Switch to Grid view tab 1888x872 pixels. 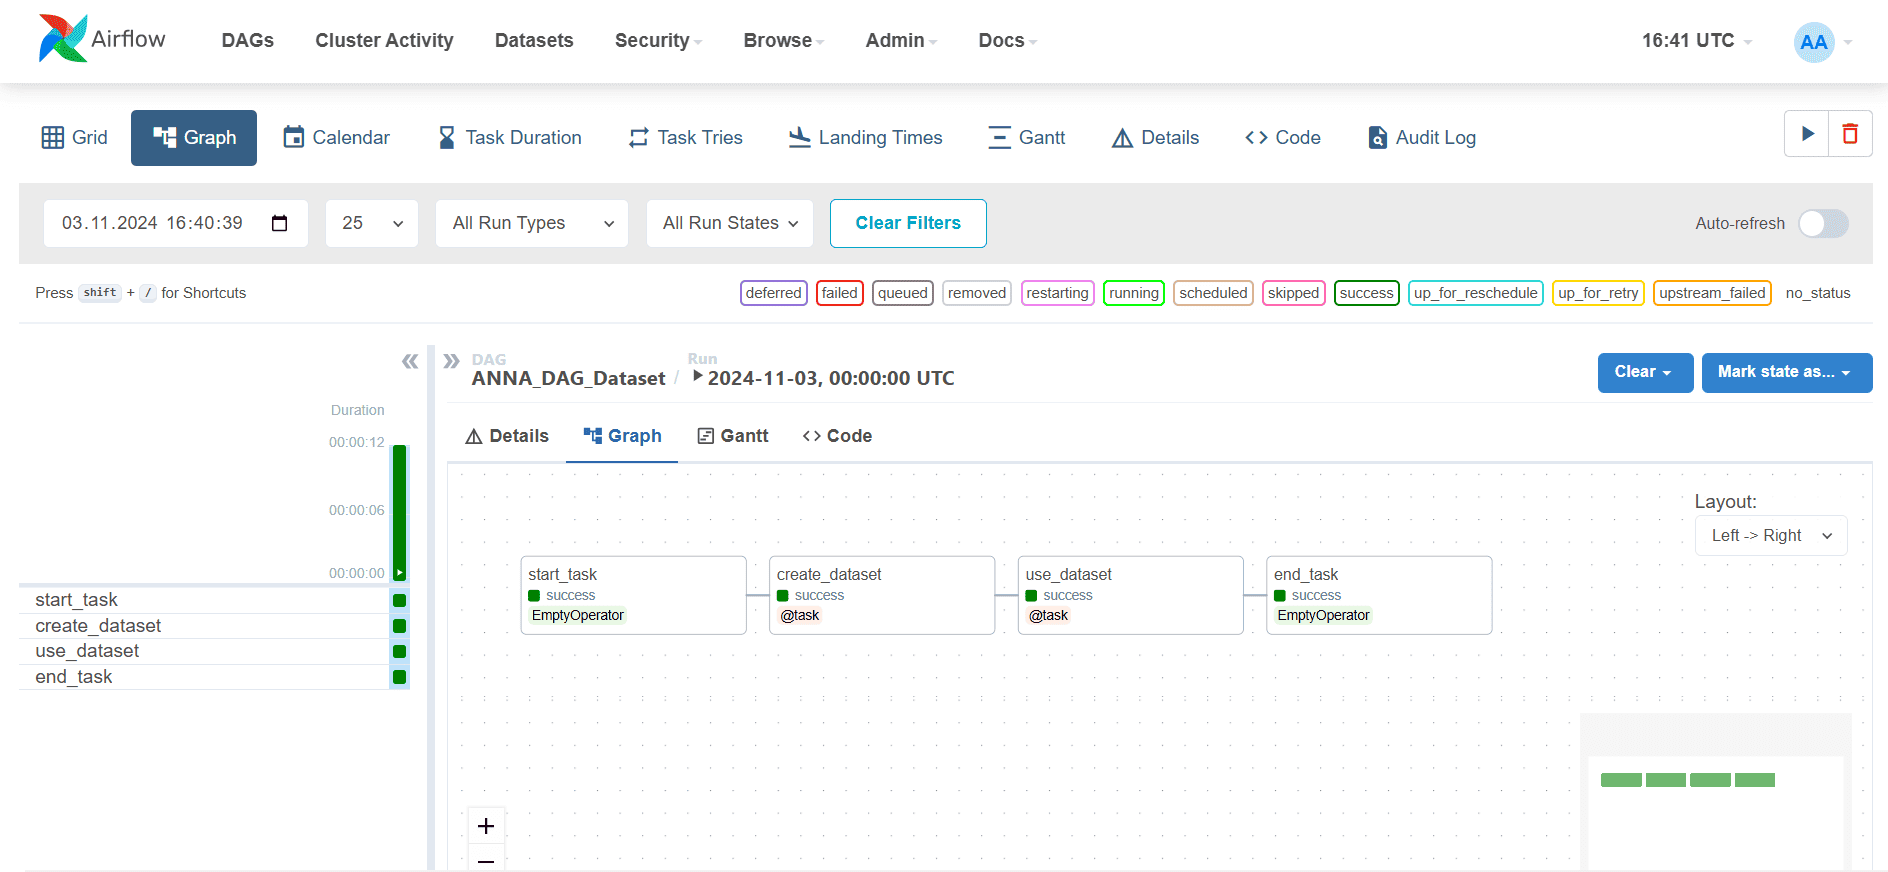coord(75,137)
